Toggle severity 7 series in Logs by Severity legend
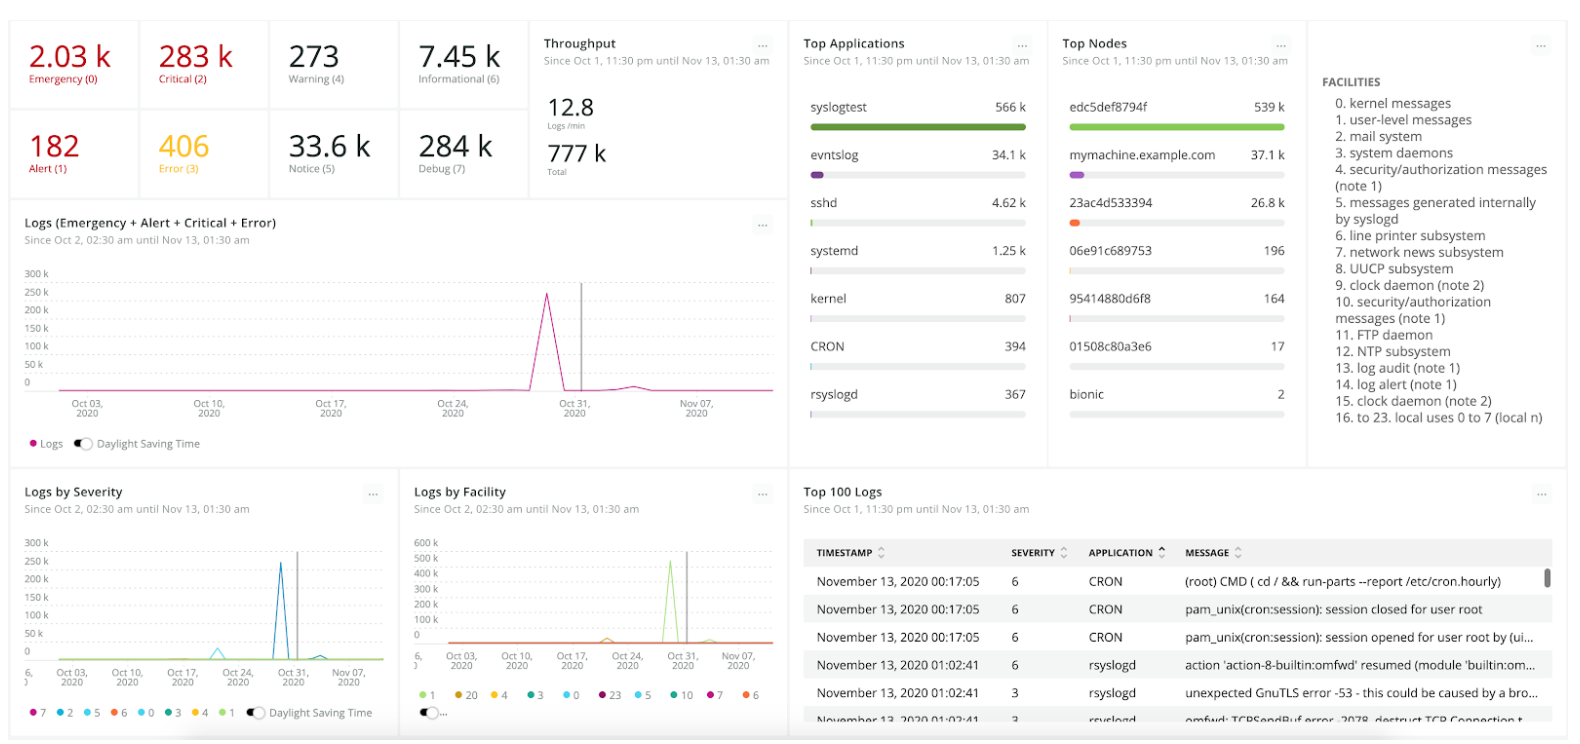The height and width of the screenshot is (744, 1580). pyautogui.click(x=38, y=713)
